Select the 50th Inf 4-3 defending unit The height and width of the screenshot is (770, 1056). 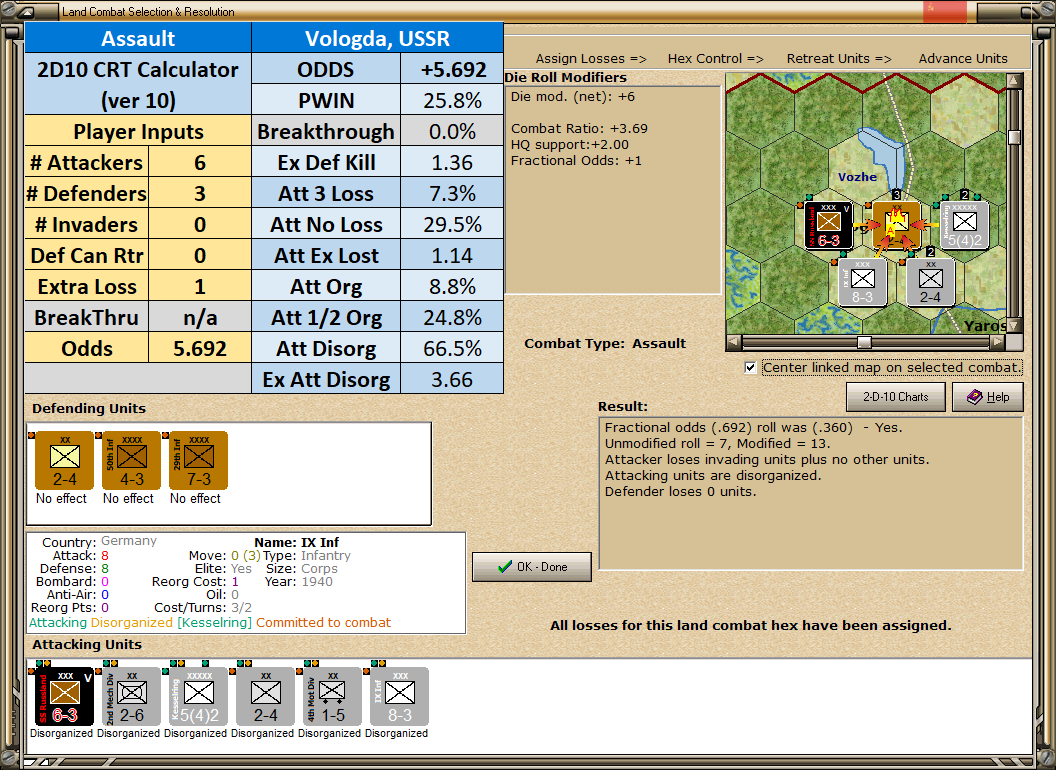pyautogui.click(x=131, y=461)
